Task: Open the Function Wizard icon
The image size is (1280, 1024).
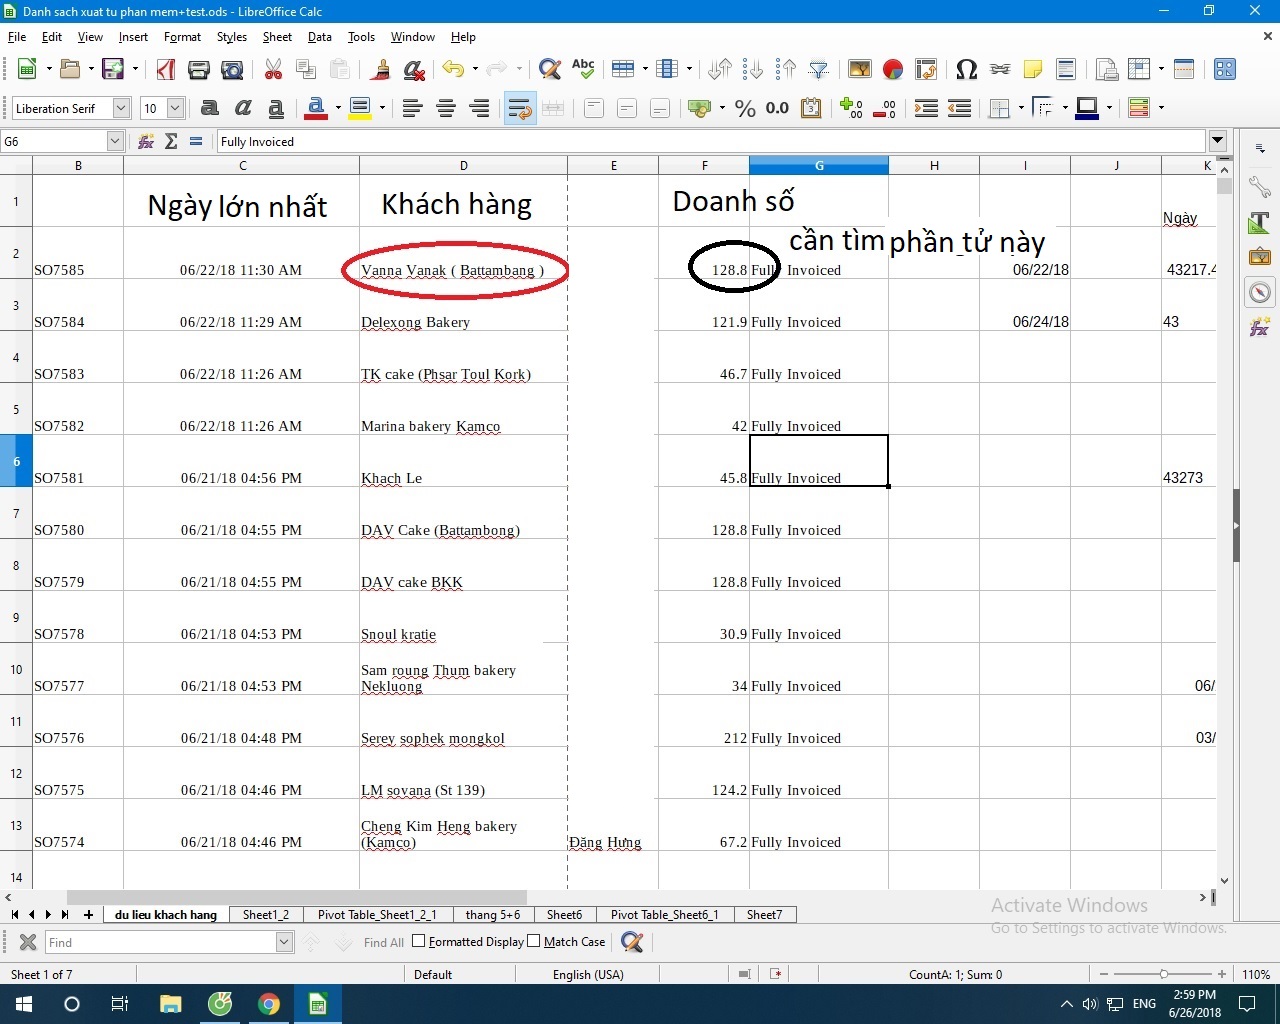Action: pyautogui.click(x=146, y=142)
